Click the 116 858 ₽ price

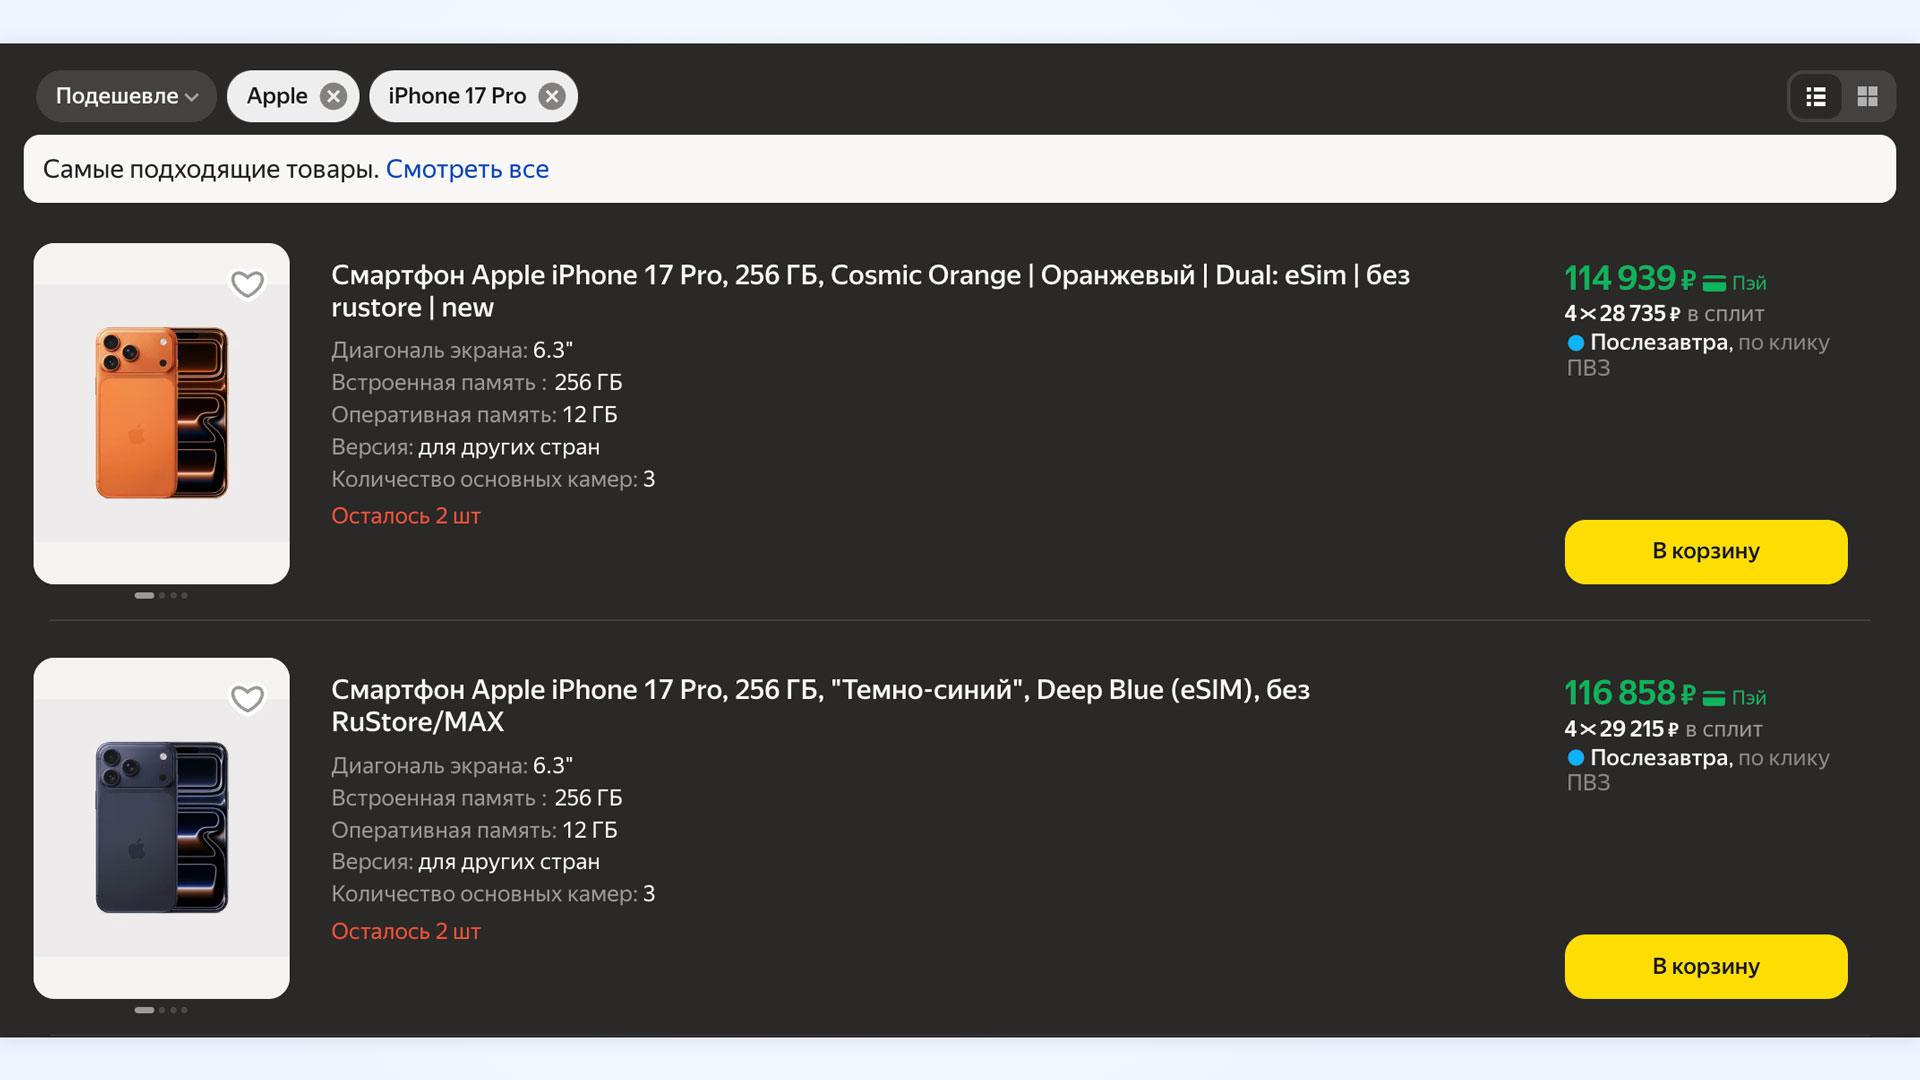pos(1629,693)
